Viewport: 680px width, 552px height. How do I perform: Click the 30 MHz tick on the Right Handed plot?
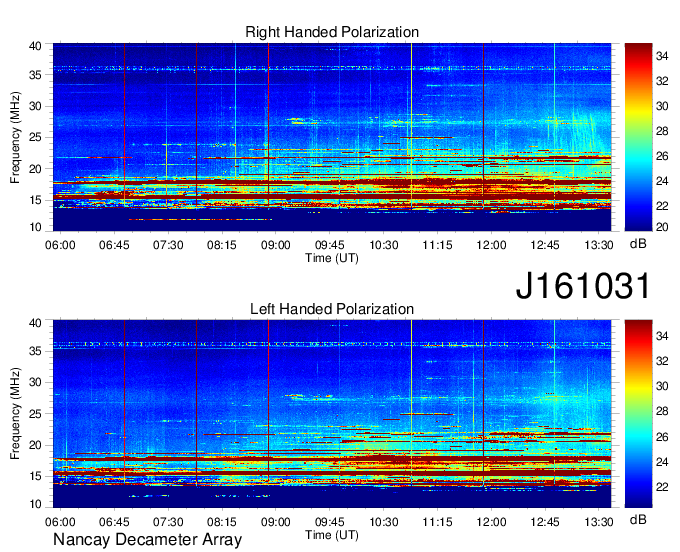(x=36, y=106)
